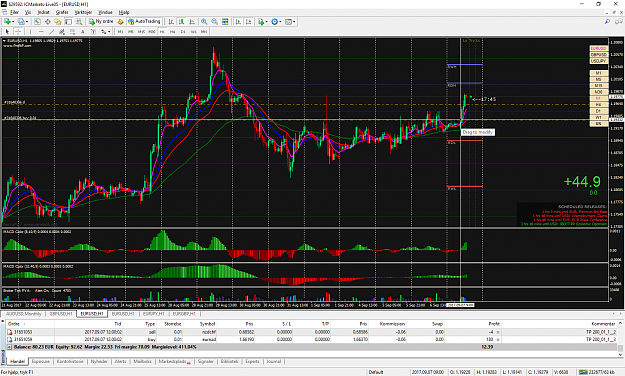625x376 pixels.
Task: Select H4 timeframe in toolbar
Action: 173,31
